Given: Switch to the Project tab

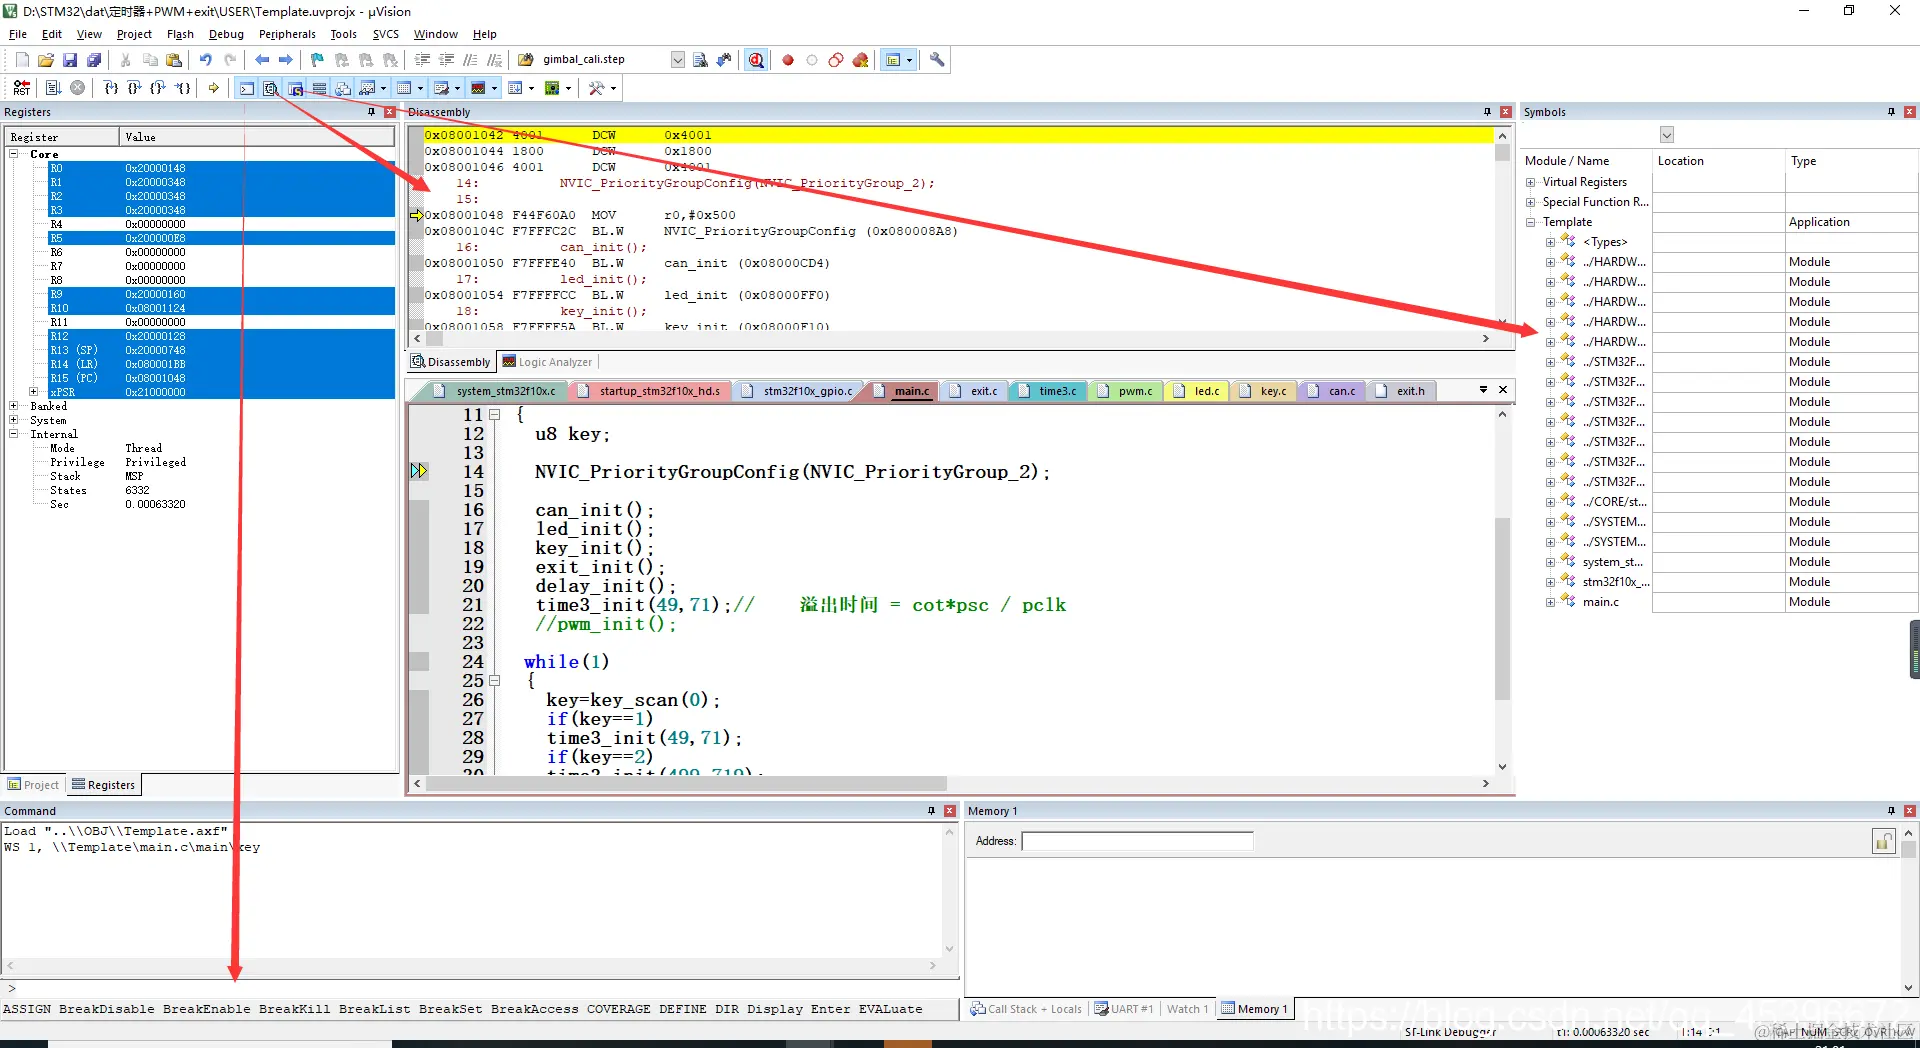Looking at the screenshot, I should [34, 785].
